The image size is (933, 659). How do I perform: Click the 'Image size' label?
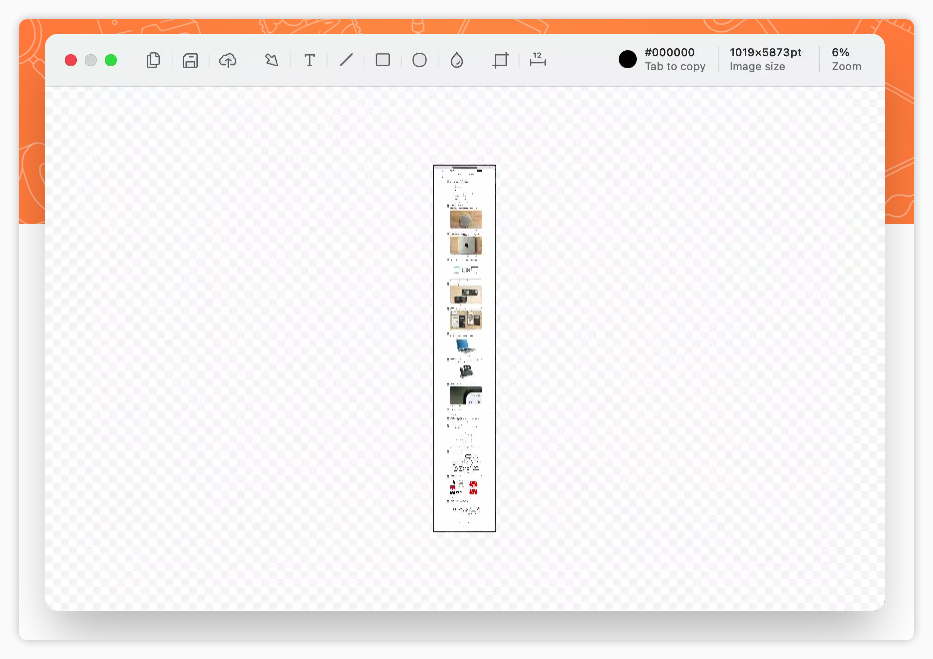tap(757, 67)
